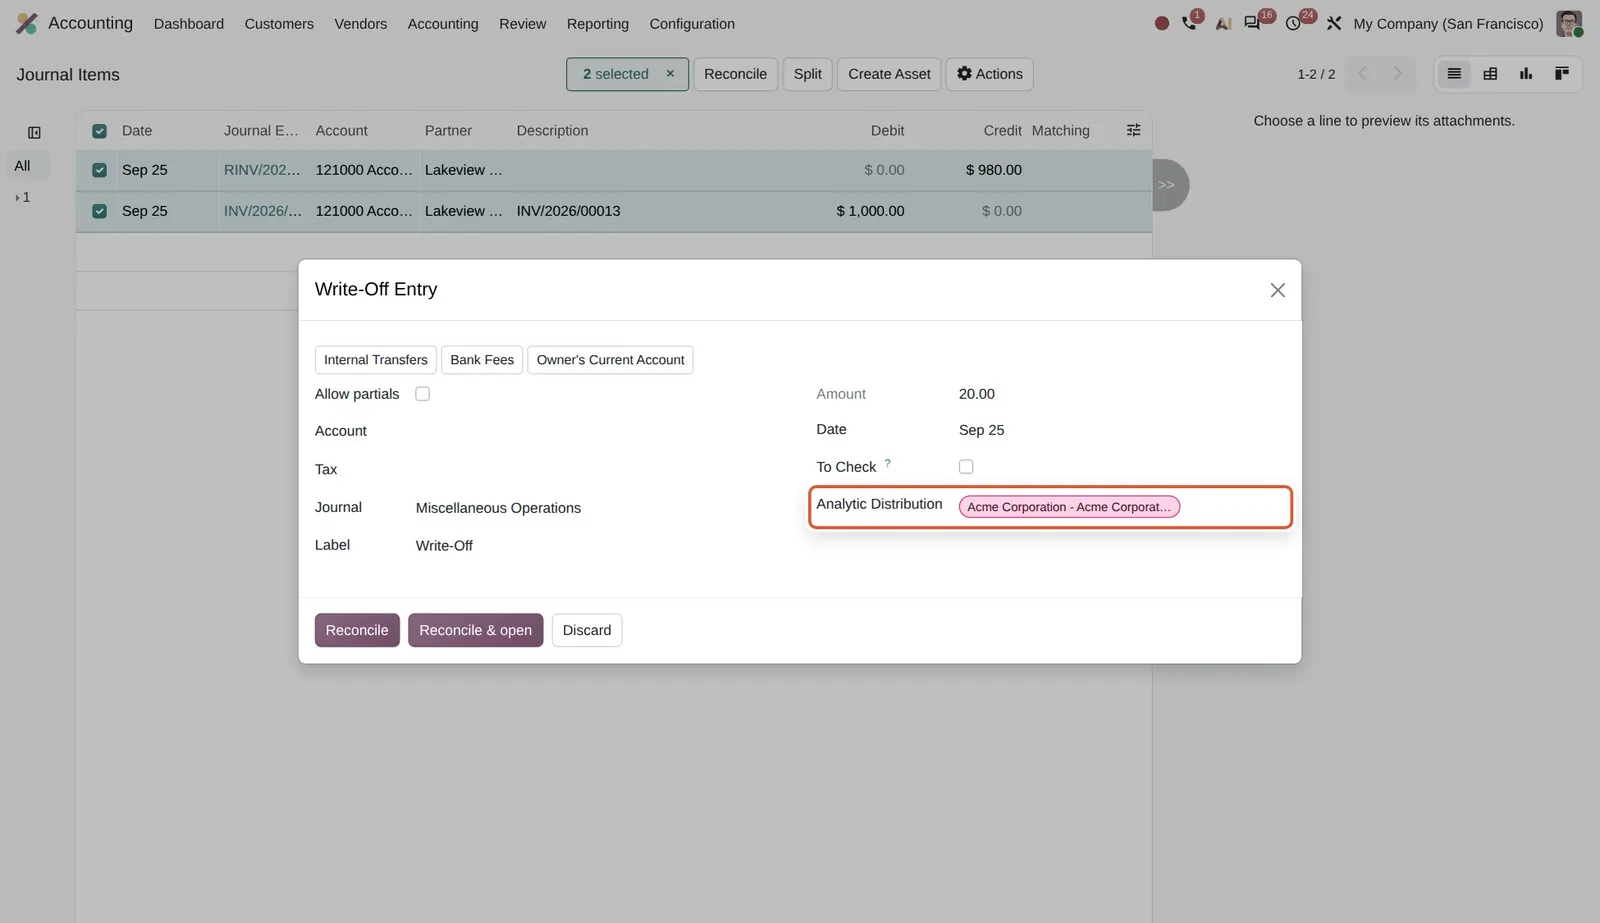This screenshot has height=923, width=1600.
Task: Go to next page of records
Action: pos(1398,73)
